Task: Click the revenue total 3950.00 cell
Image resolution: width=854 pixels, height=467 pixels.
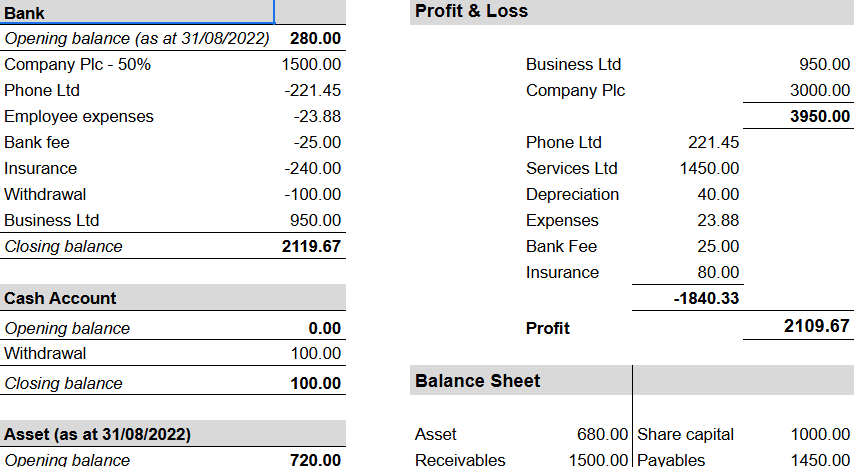Action: [x=798, y=116]
